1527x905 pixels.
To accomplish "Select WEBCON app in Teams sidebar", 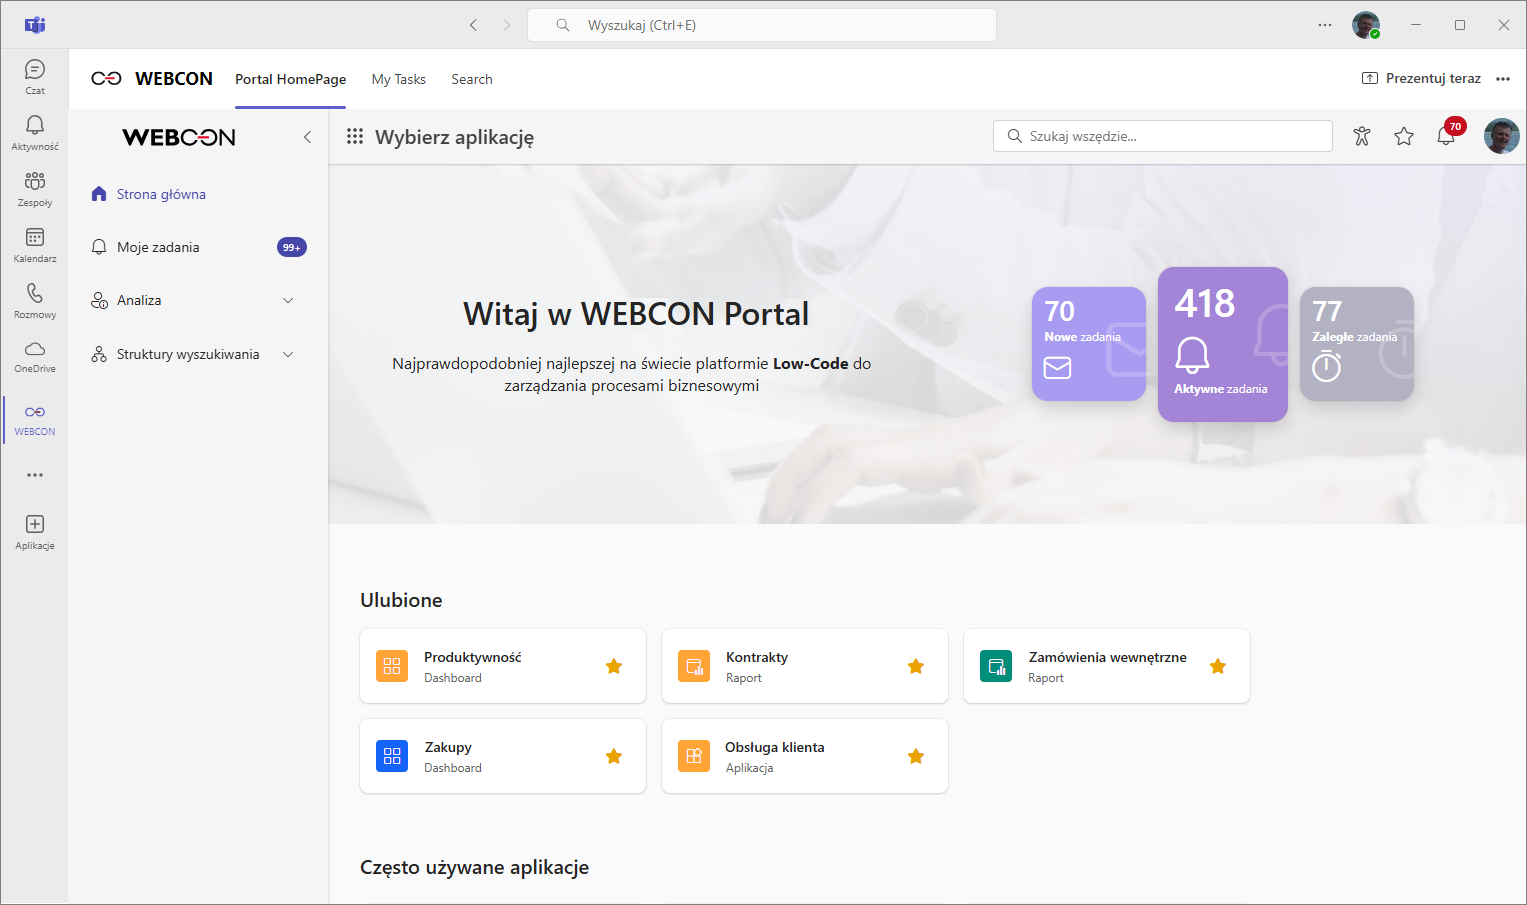I will coord(35,419).
